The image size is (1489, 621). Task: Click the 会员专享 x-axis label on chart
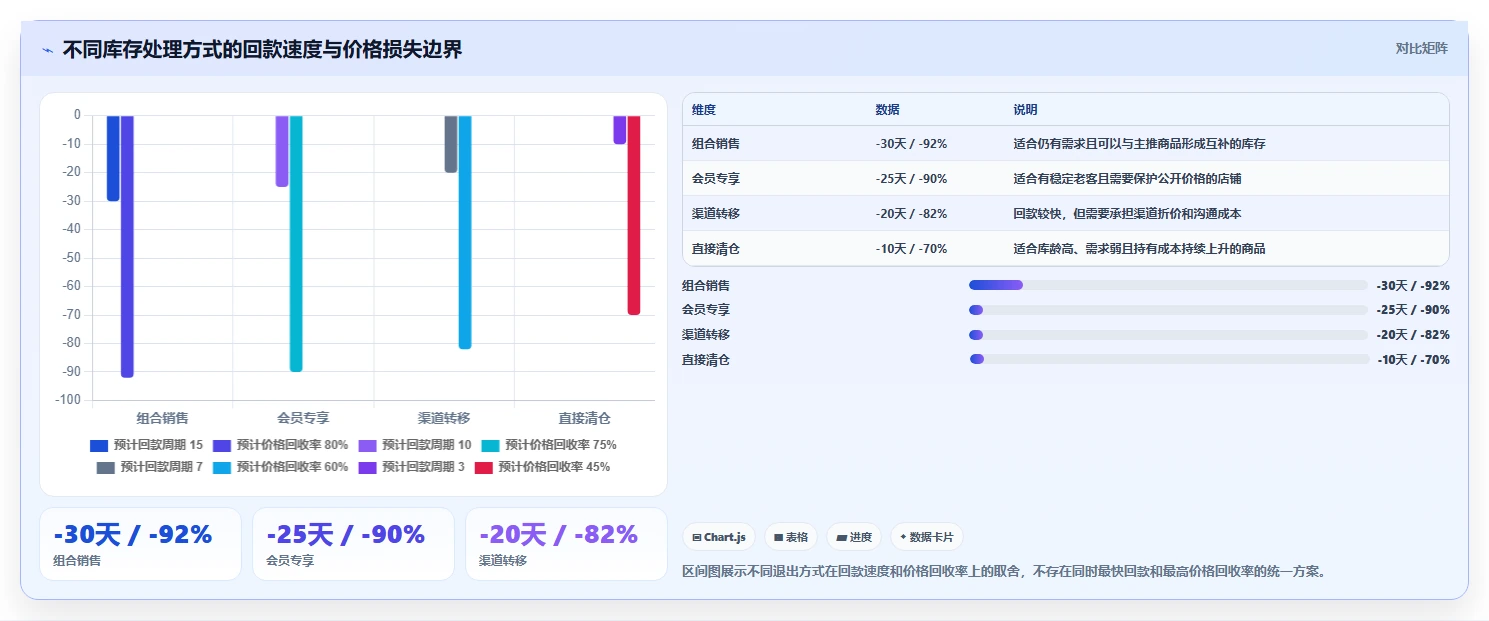tap(303, 418)
